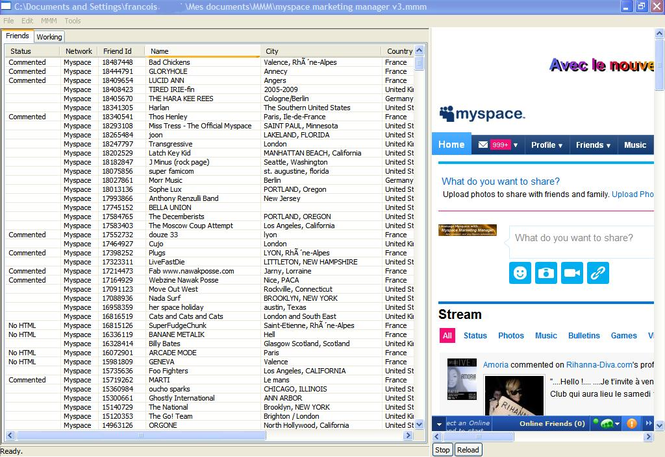This screenshot has width=665, height=457.
Task: Click the Upload Photos link
Action: point(632,194)
